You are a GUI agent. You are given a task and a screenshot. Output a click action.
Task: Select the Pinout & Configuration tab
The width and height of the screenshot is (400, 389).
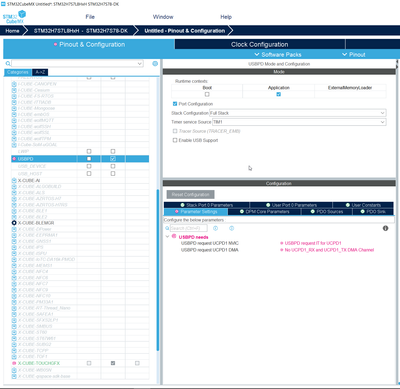89,44
